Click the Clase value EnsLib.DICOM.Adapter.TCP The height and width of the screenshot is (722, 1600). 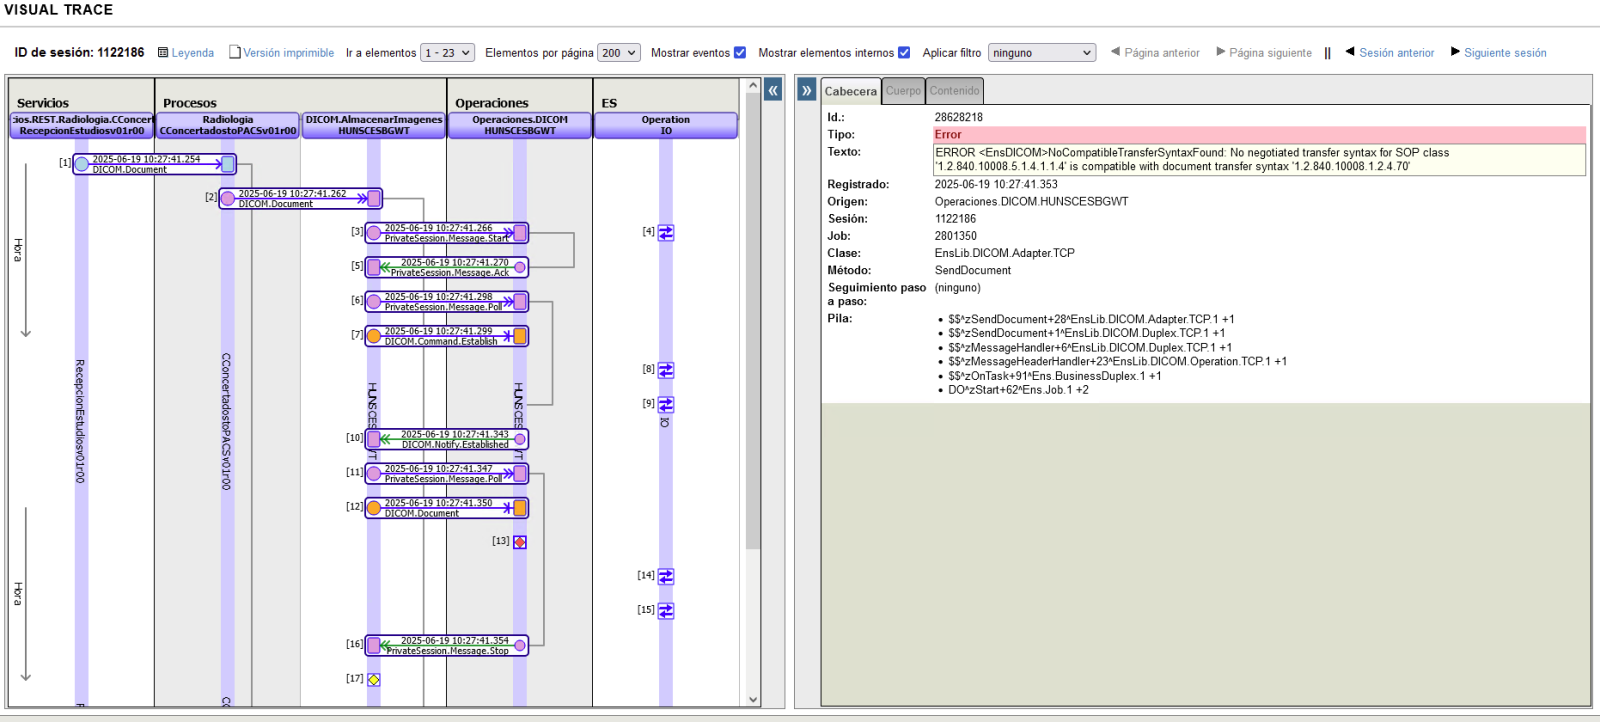pyautogui.click(x=1004, y=254)
